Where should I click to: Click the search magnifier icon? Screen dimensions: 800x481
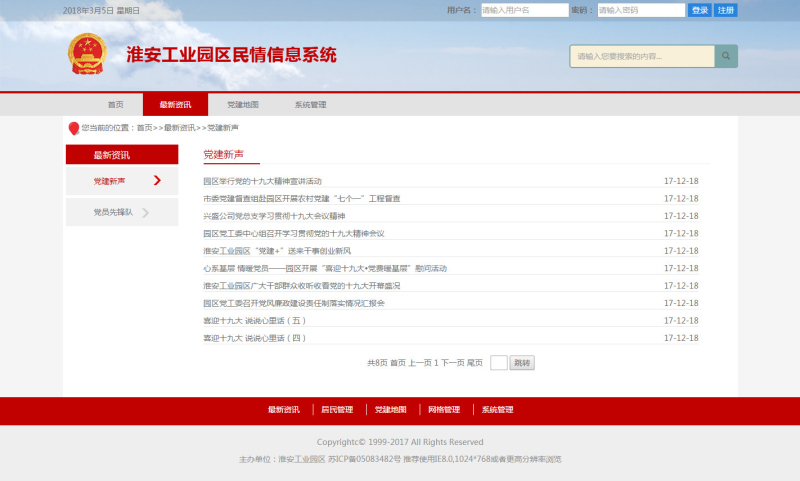coord(726,56)
